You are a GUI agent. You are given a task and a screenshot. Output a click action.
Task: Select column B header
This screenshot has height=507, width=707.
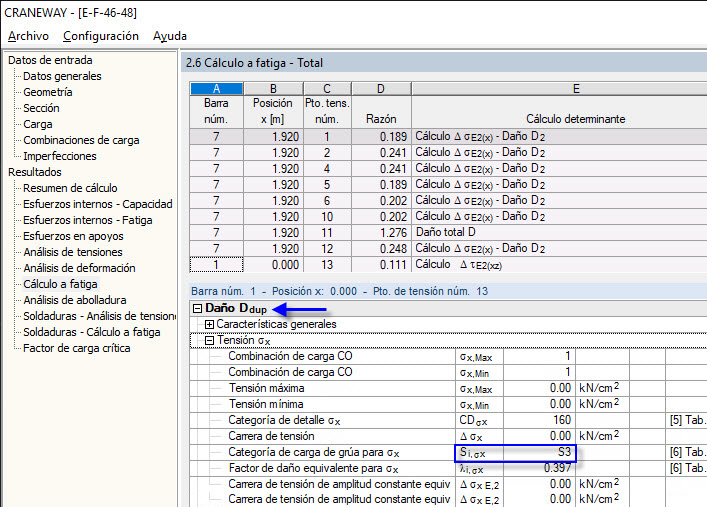[273, 88]
